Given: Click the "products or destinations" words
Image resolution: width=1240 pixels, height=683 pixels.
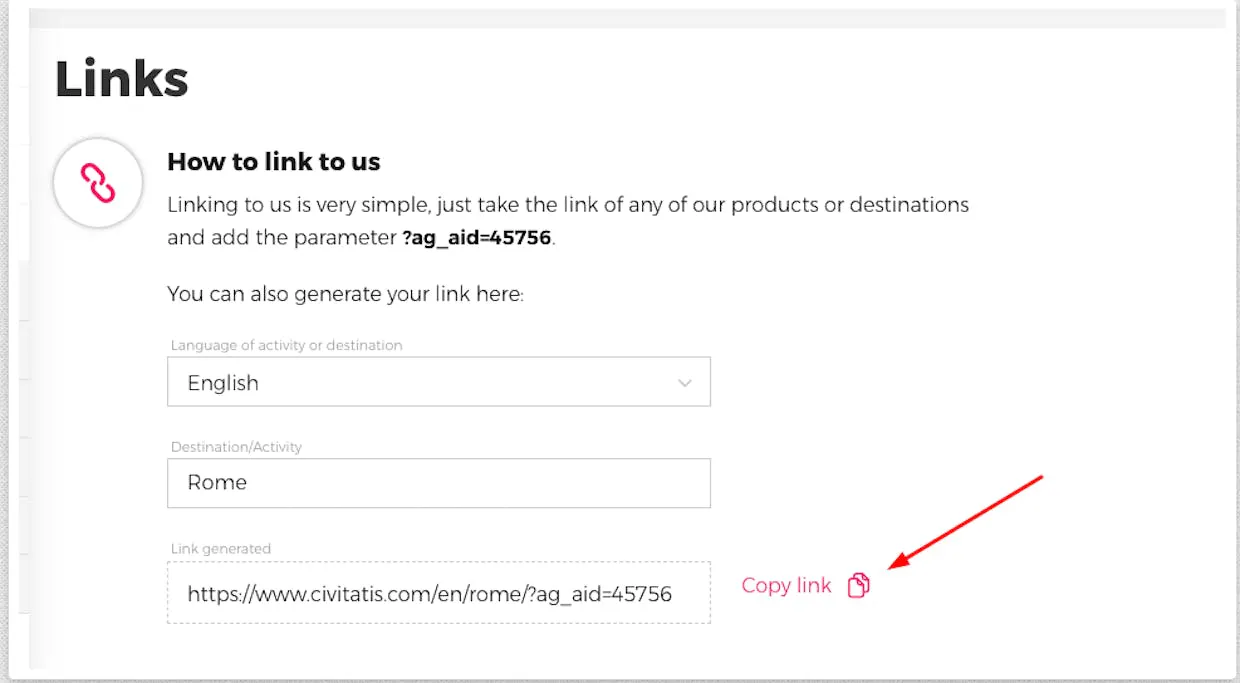Looking at the screenshot, I should (x=849, y=205).
